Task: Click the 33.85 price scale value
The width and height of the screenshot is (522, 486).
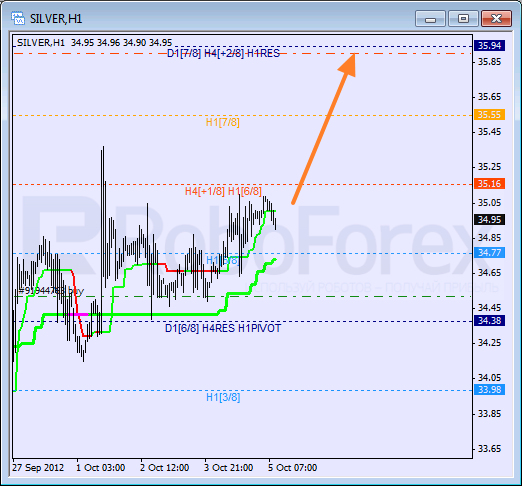Action: (x=489, y=414)
